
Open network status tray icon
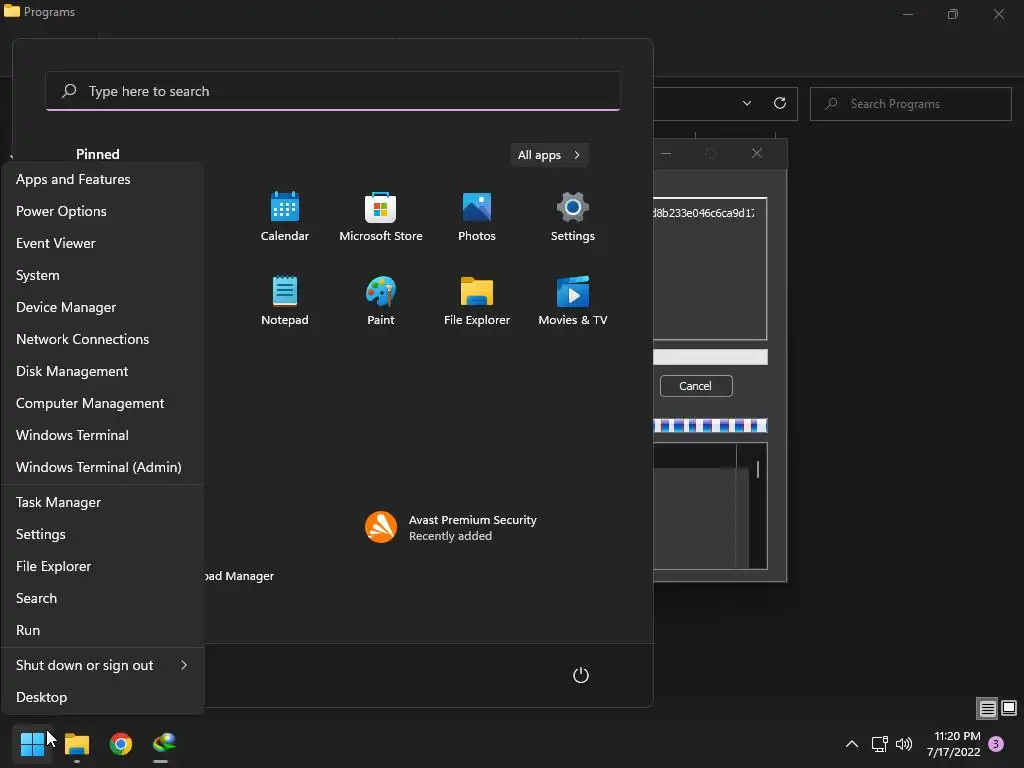[x=880, y=744]
